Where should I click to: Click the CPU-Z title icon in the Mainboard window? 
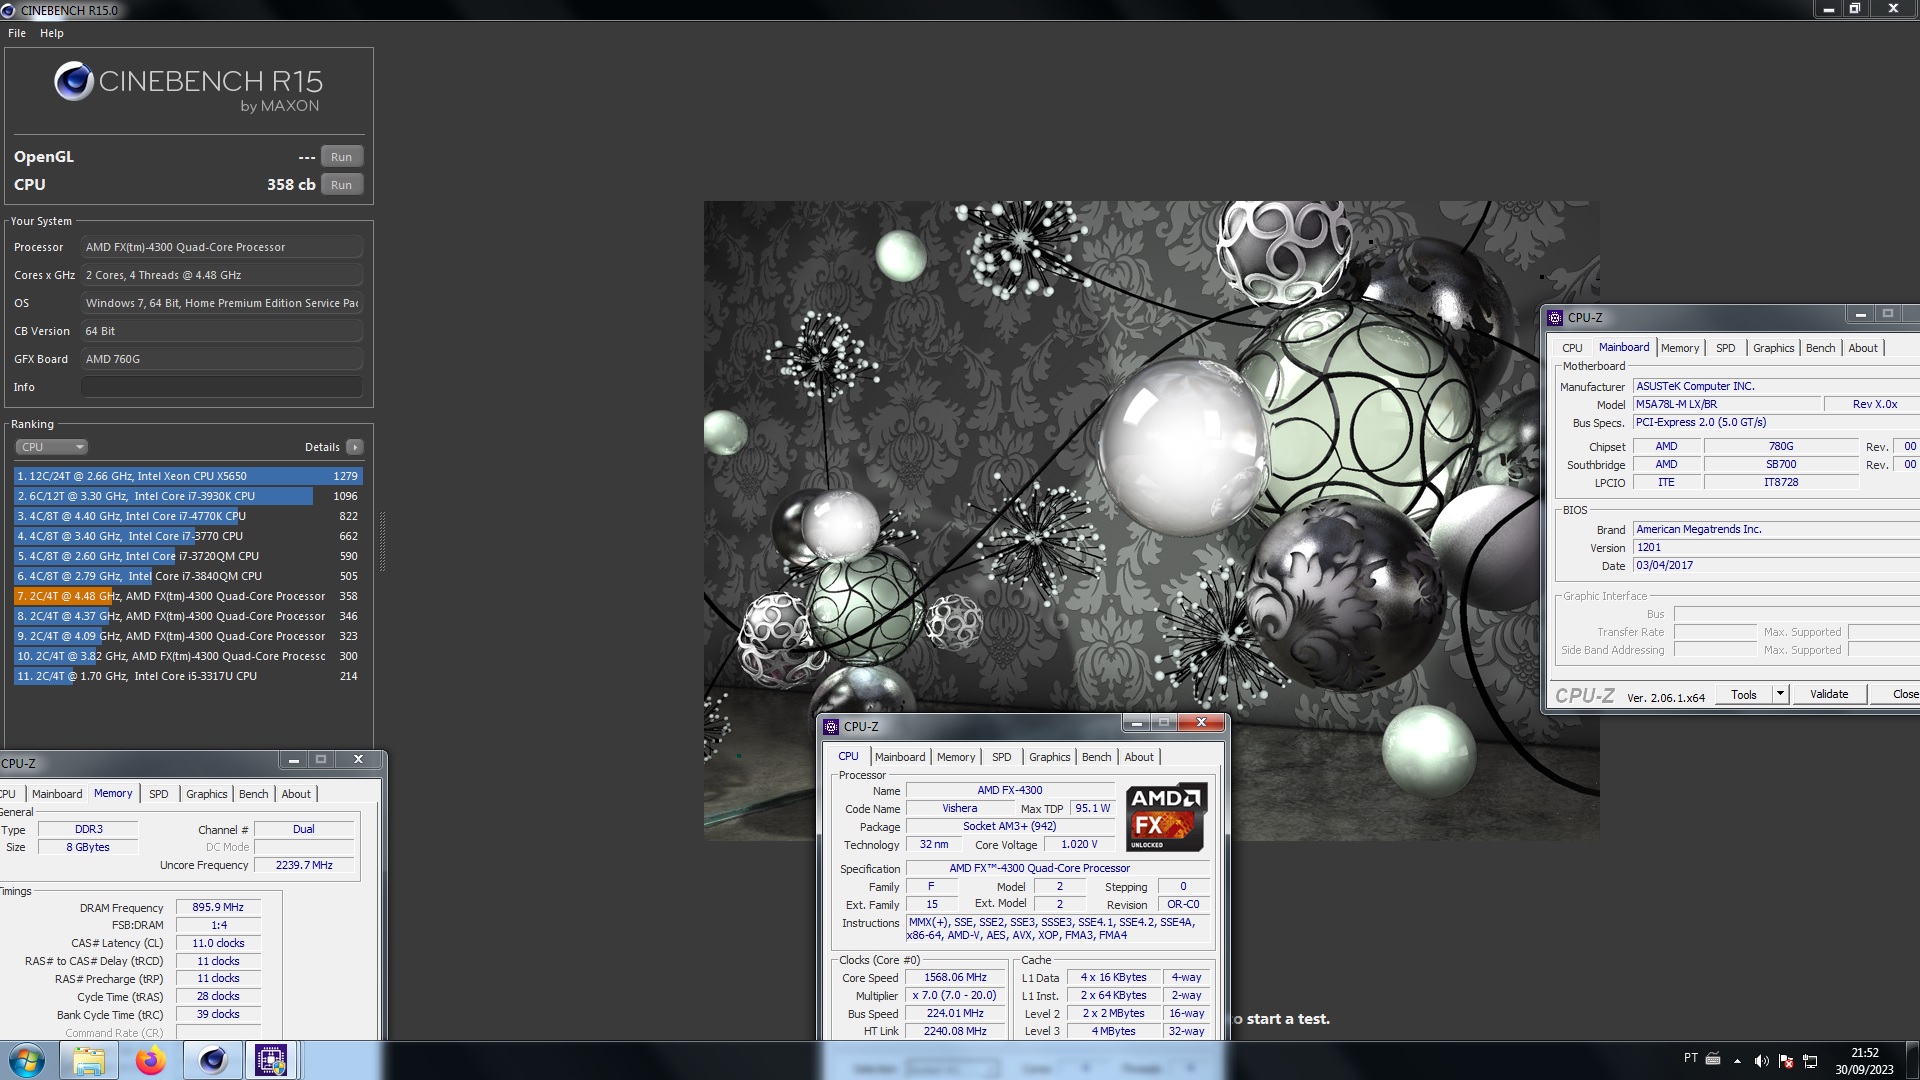(x=1555, y=318)
